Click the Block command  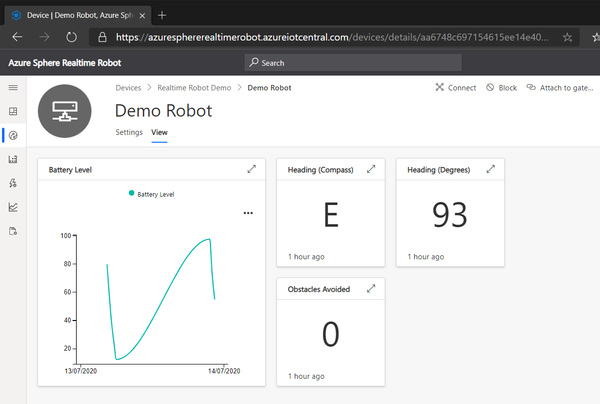coord(501,88)
